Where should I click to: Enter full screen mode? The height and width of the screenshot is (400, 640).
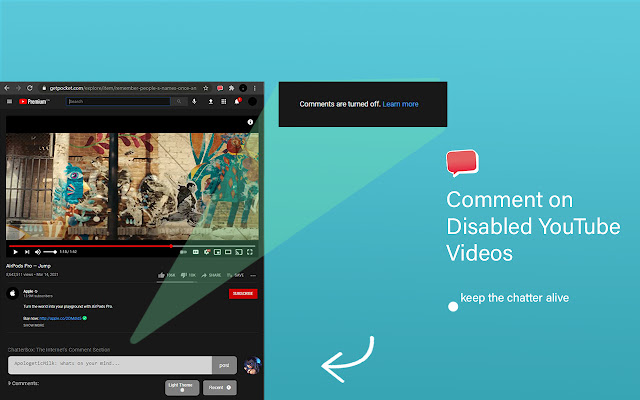250,252
